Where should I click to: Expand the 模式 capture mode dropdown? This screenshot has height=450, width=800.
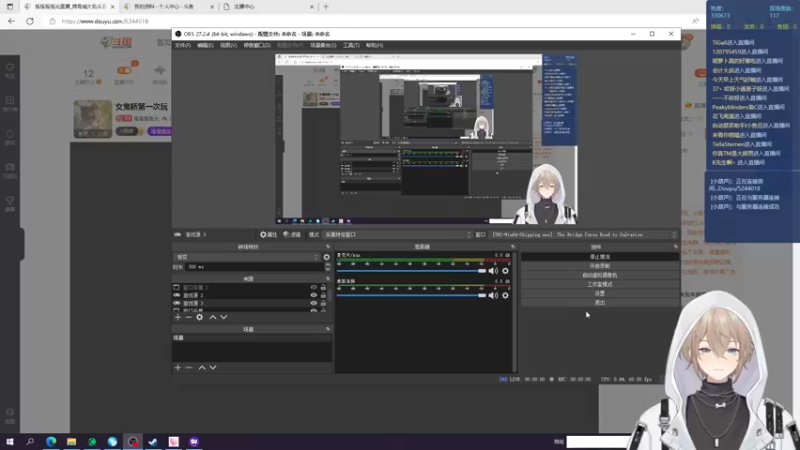click(x=397, y=235)
